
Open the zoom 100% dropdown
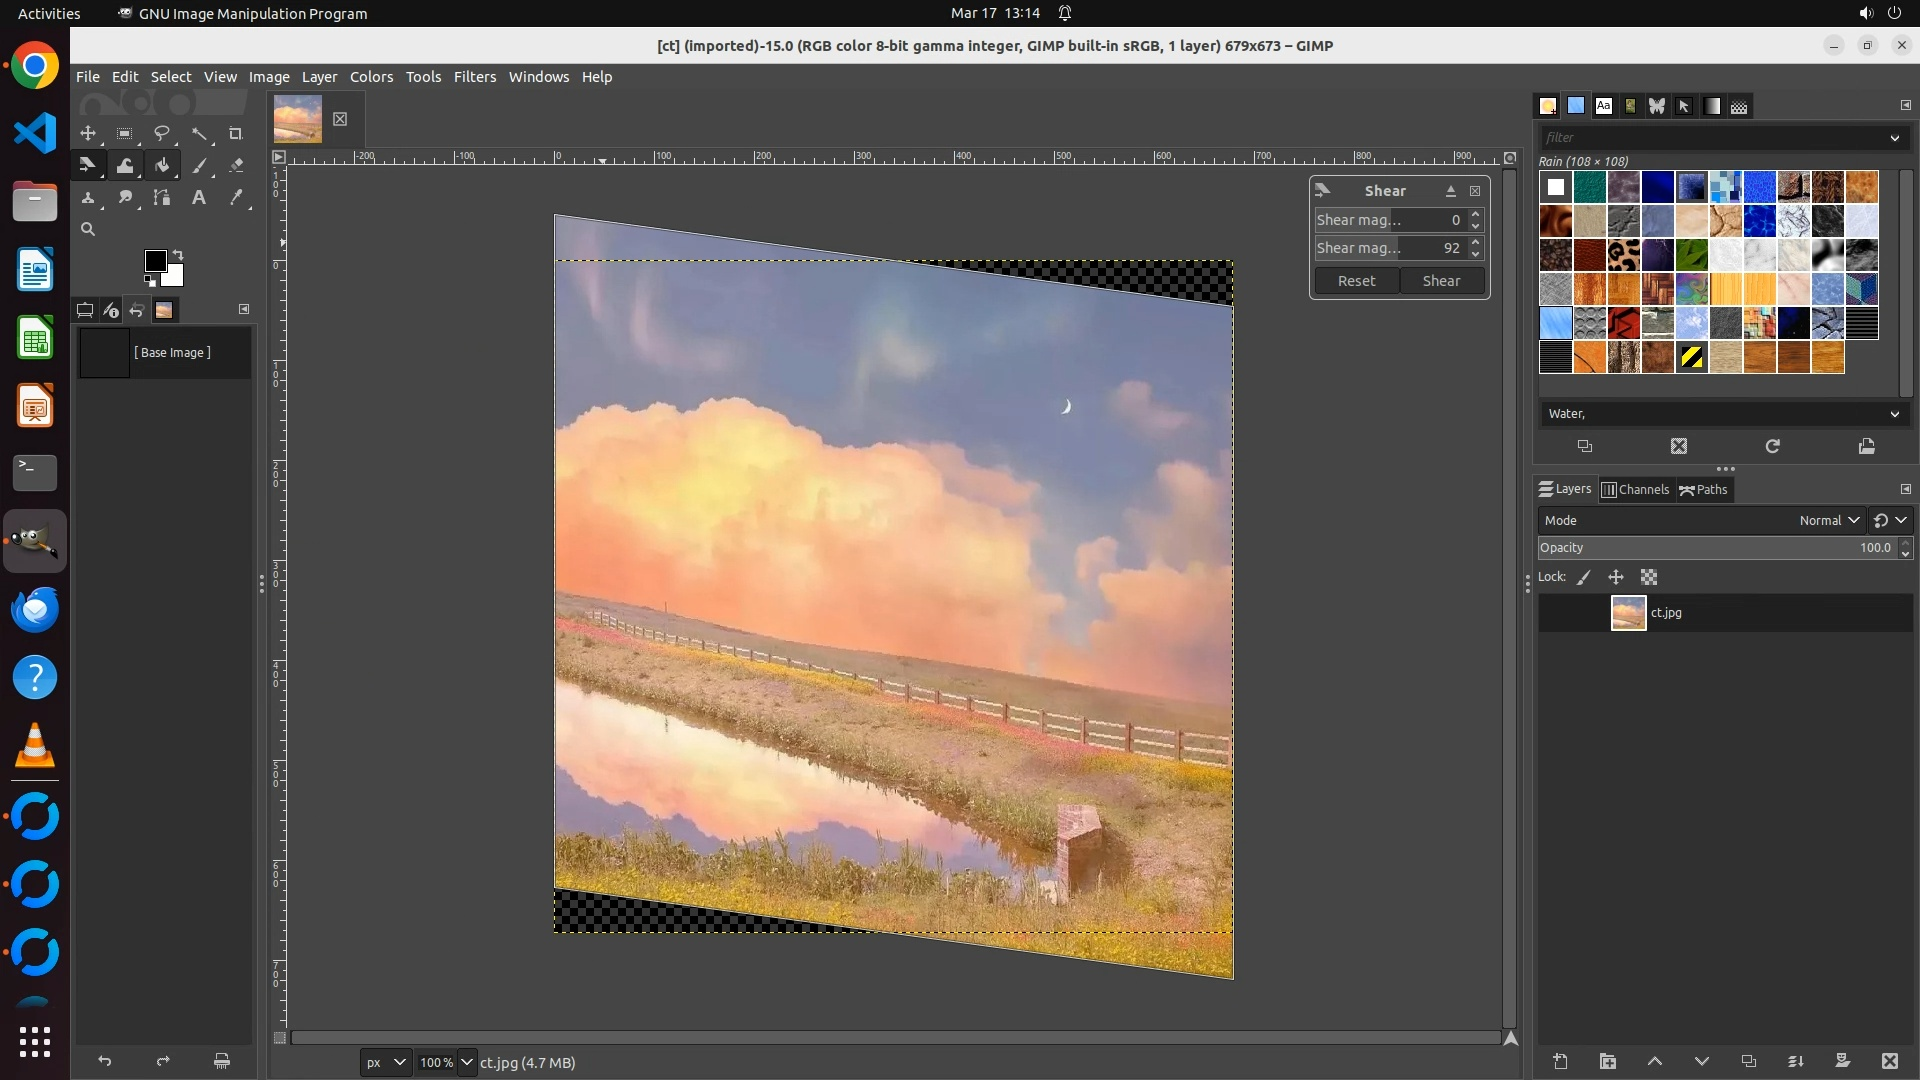[x=466, y=1062]
